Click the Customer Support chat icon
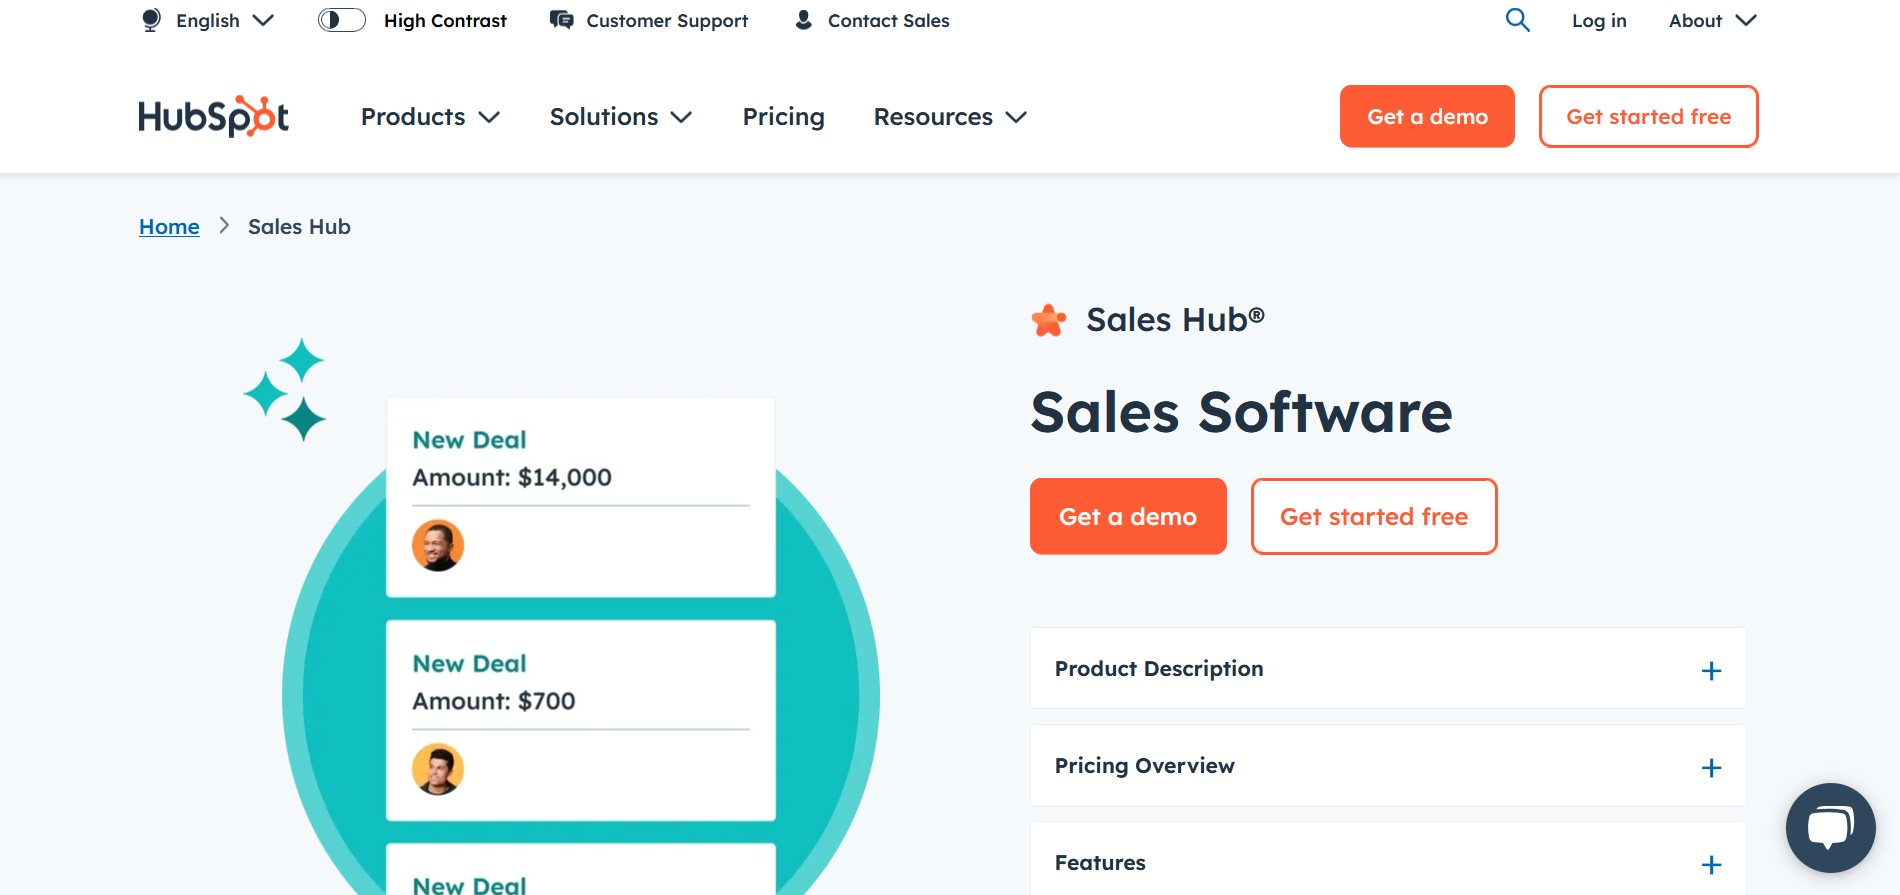 click(x=562, y=20)
